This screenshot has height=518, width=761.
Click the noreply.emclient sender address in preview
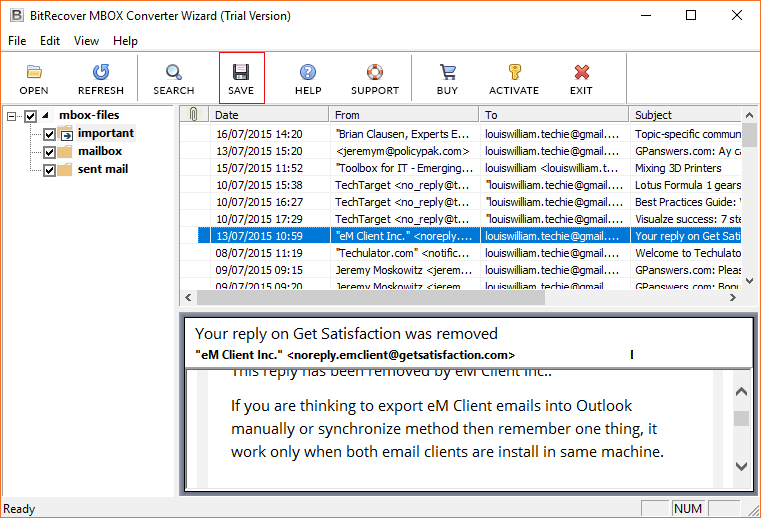(401, 355)
